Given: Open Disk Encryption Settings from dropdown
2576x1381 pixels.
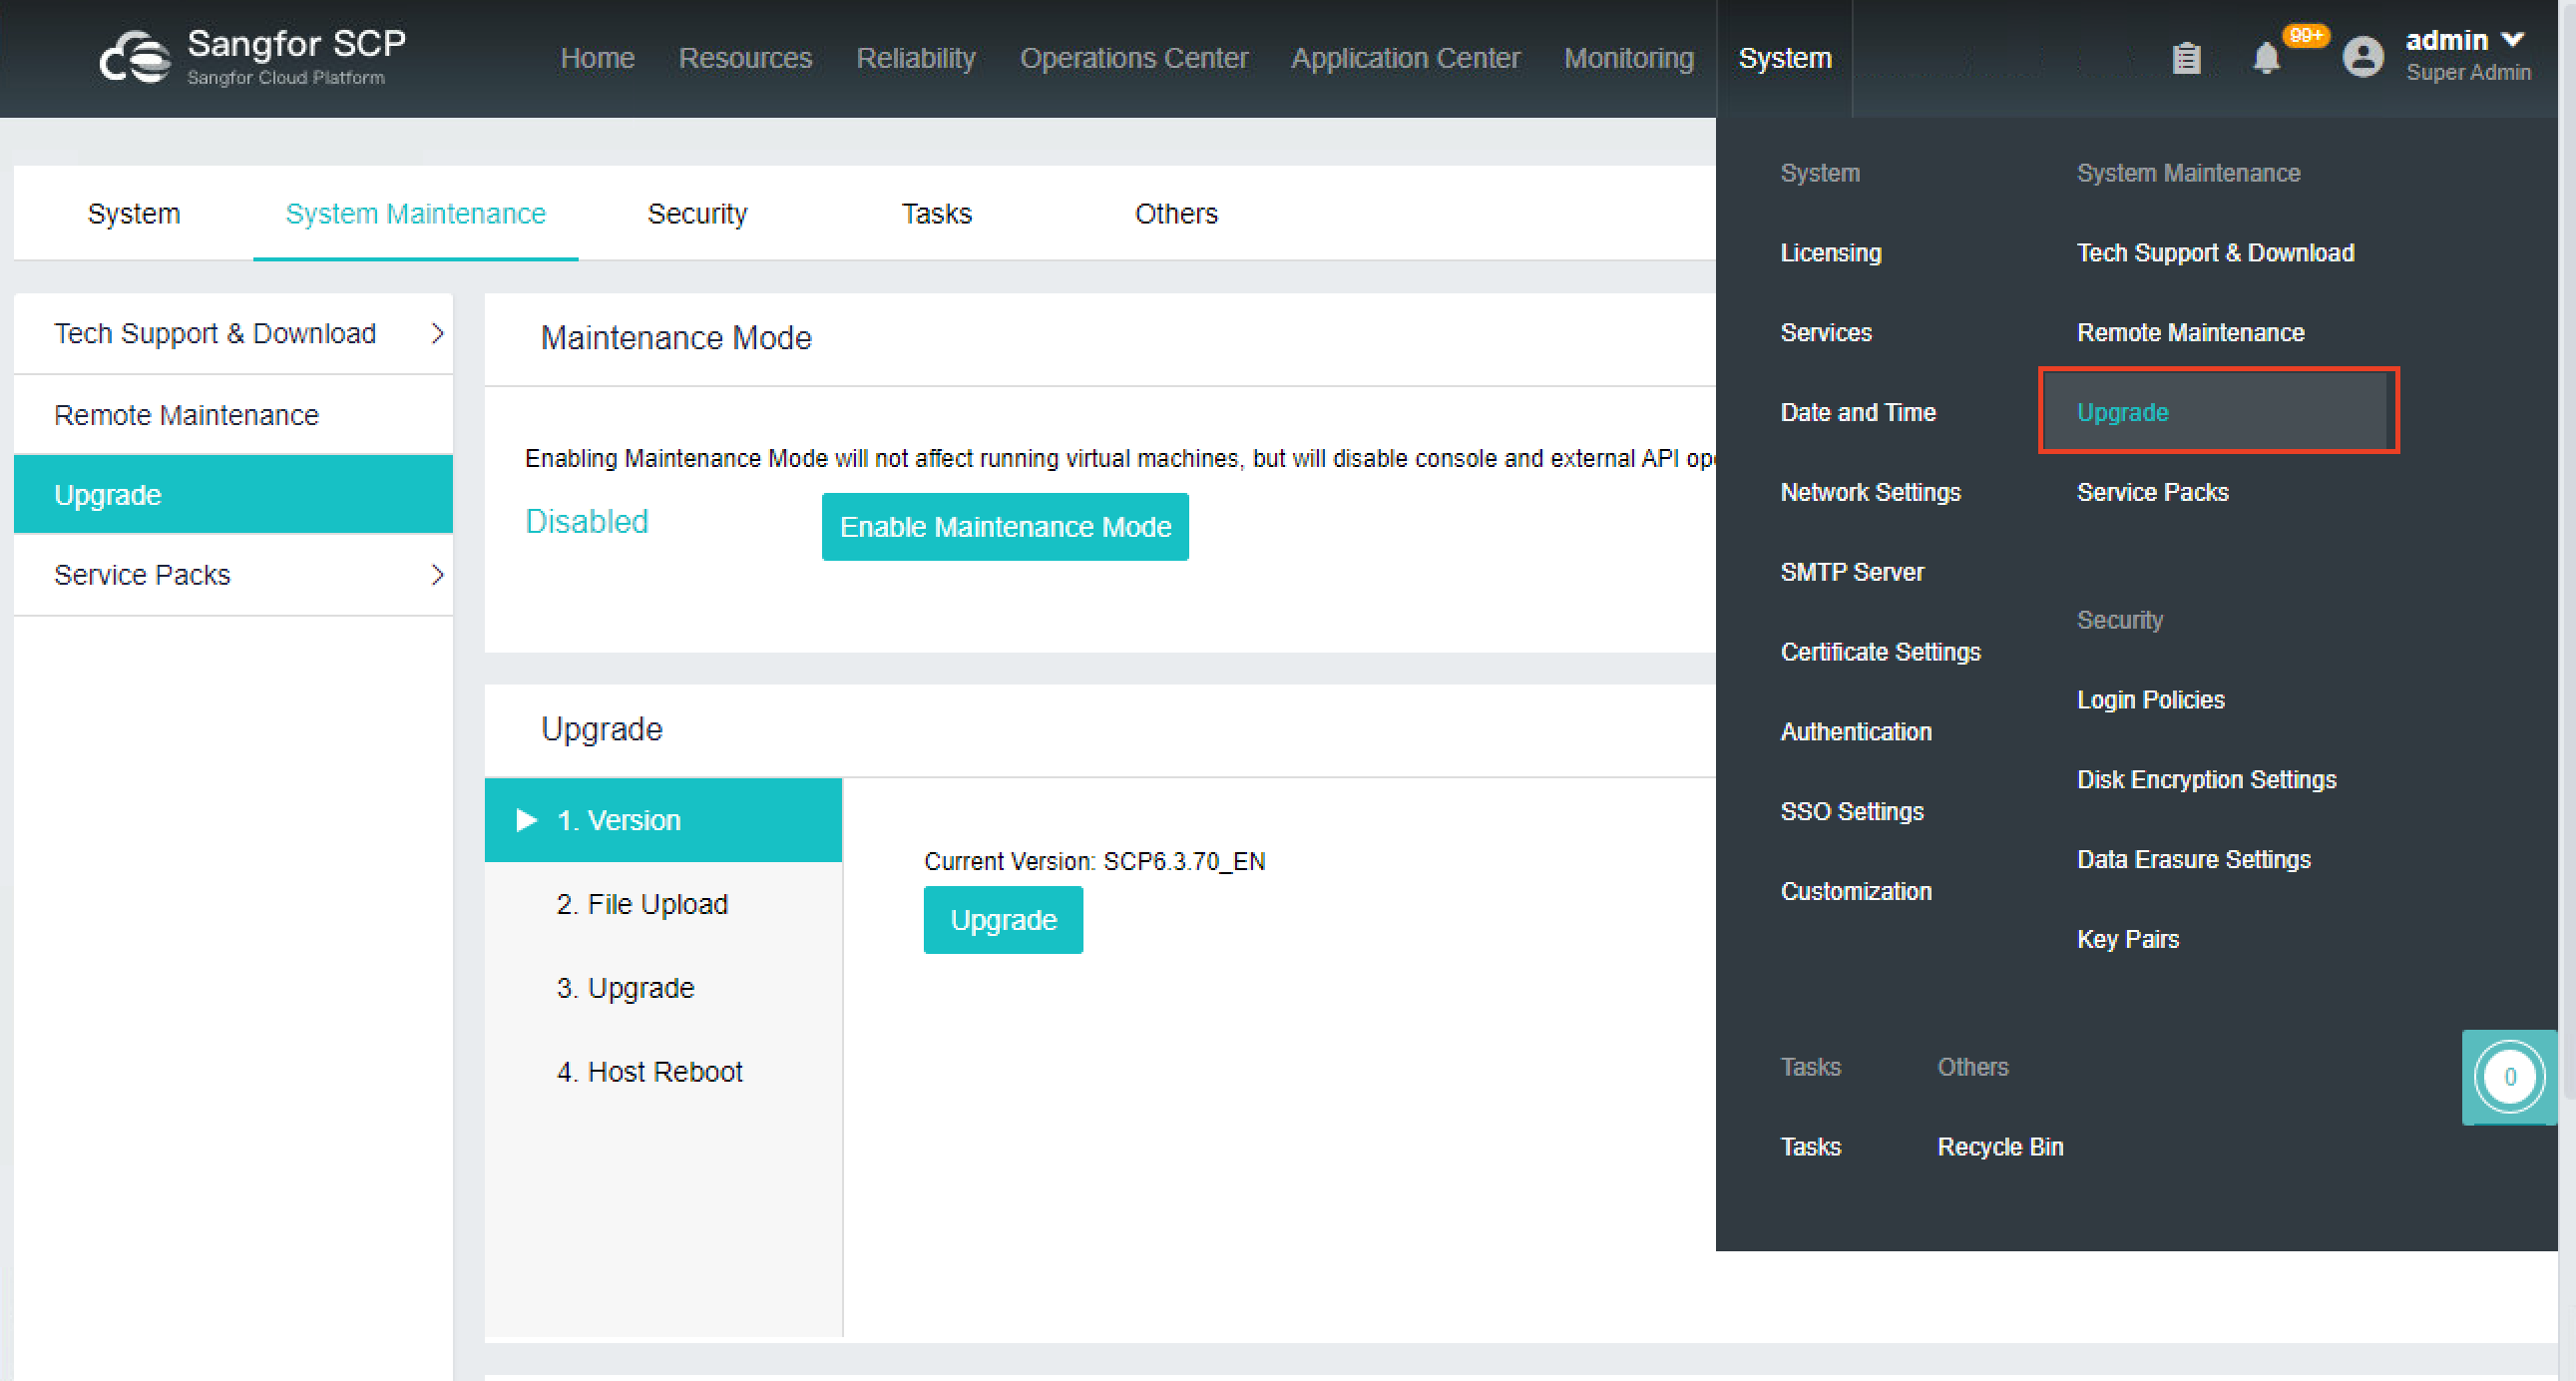Looking at the screenshot, I should [x=2207, y=780].
